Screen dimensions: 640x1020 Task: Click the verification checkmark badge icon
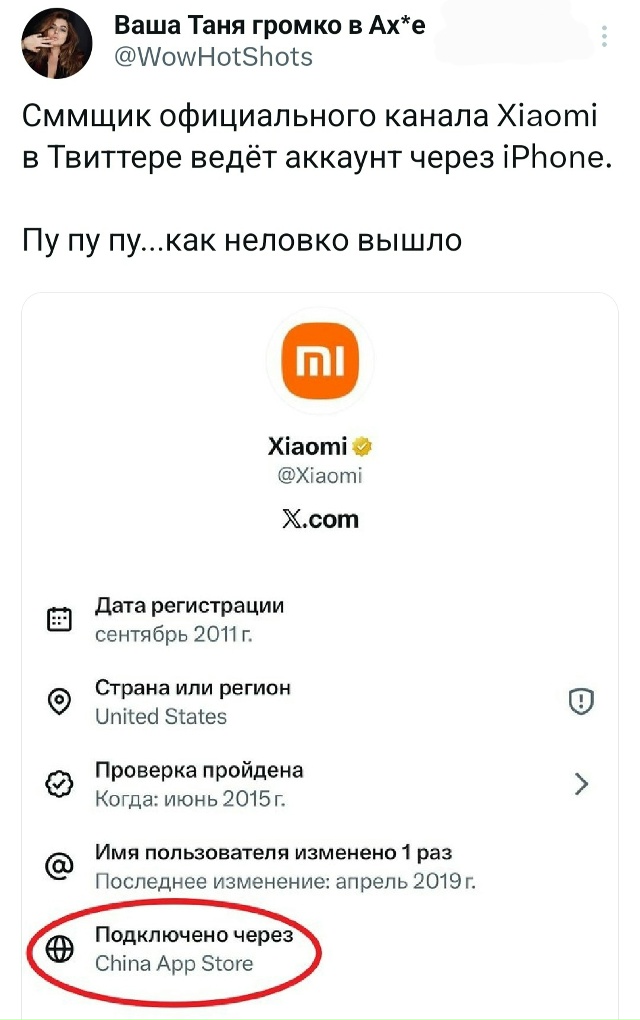(60, 784)
